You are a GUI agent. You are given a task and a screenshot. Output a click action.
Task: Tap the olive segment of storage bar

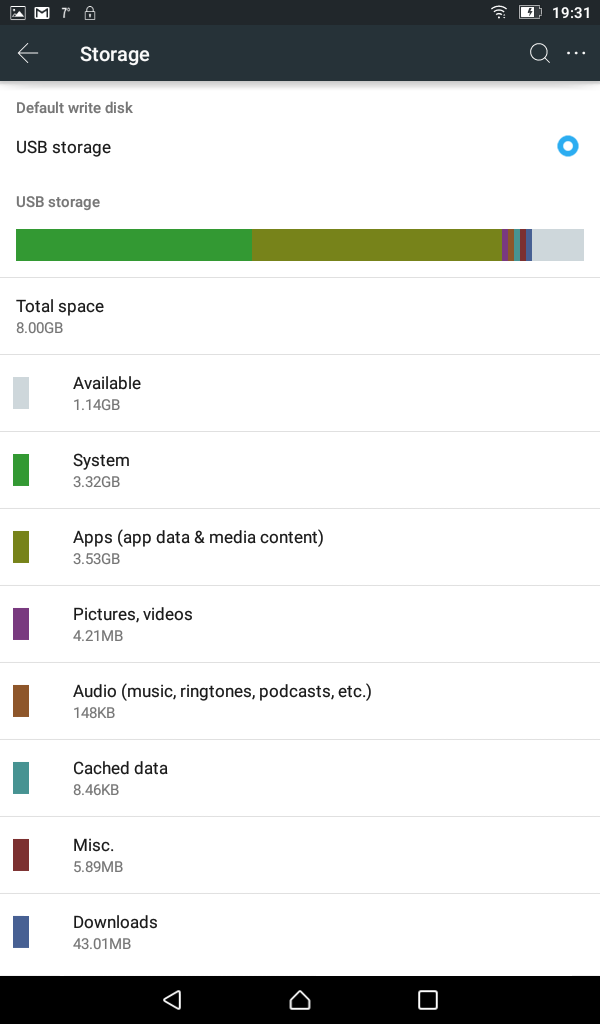click(377, 245)
